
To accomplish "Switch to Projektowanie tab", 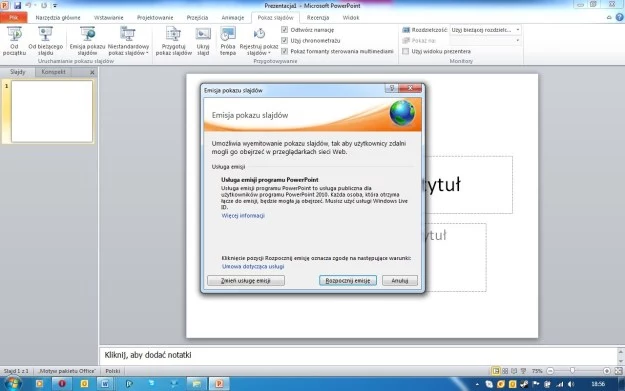I will pyautogui.click(x=155, y=18).
